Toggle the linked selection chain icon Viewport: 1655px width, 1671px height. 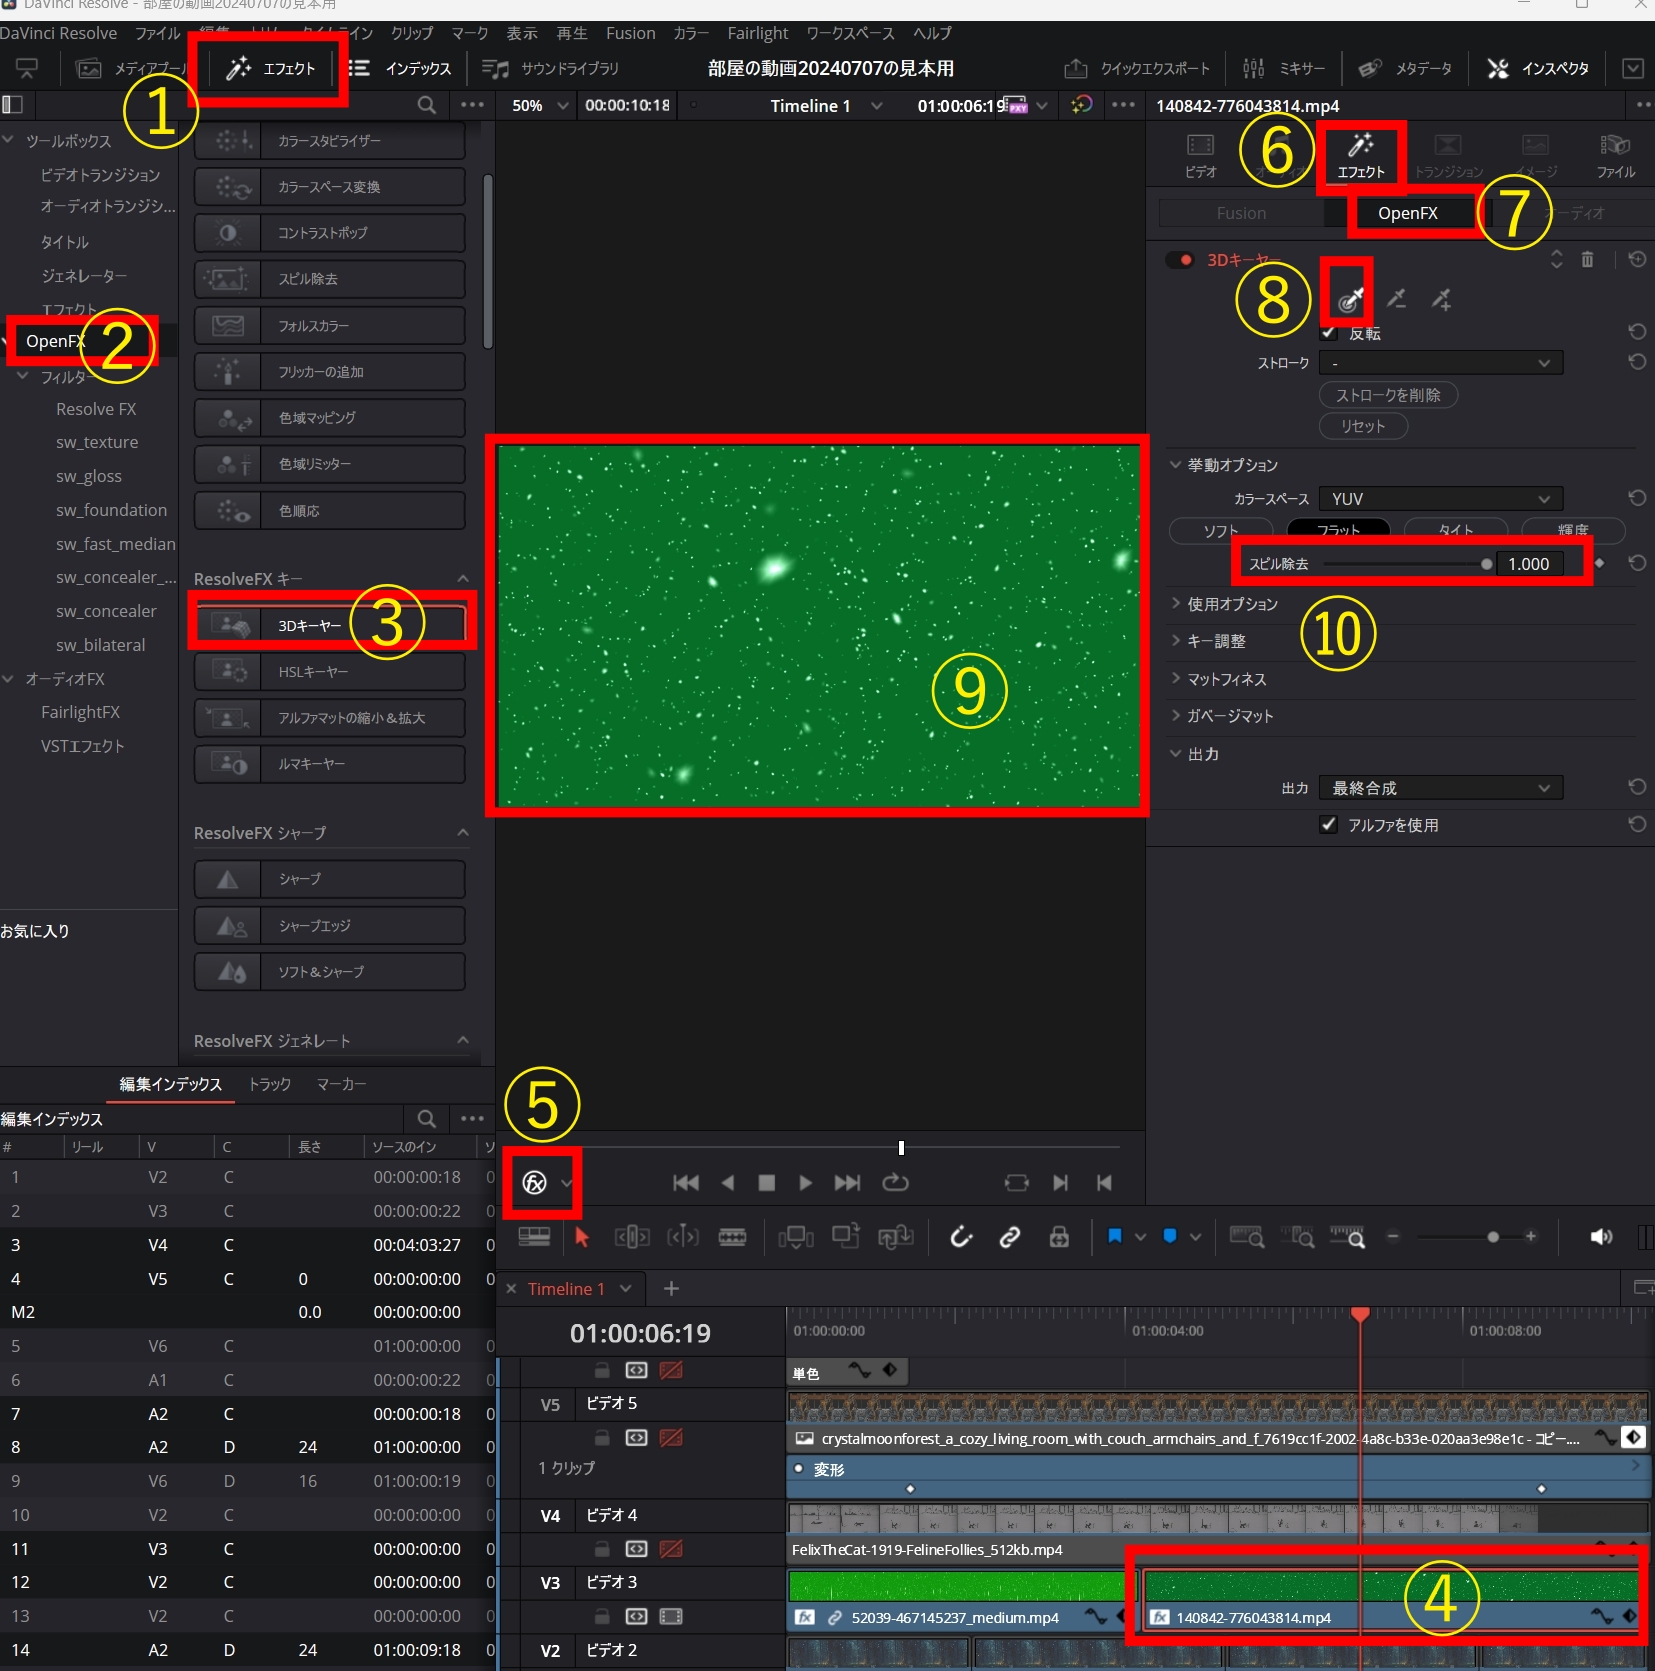[1010, 1237]
